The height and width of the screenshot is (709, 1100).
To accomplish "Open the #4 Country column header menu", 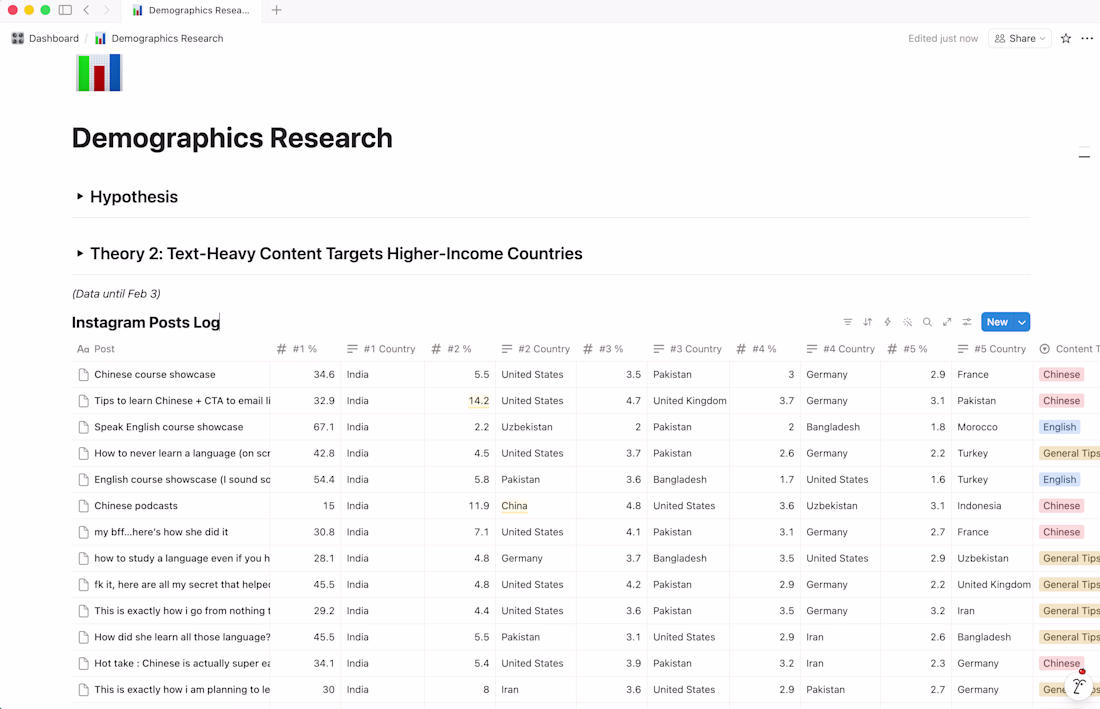I will pyautogui.click(x=840, y=349).
